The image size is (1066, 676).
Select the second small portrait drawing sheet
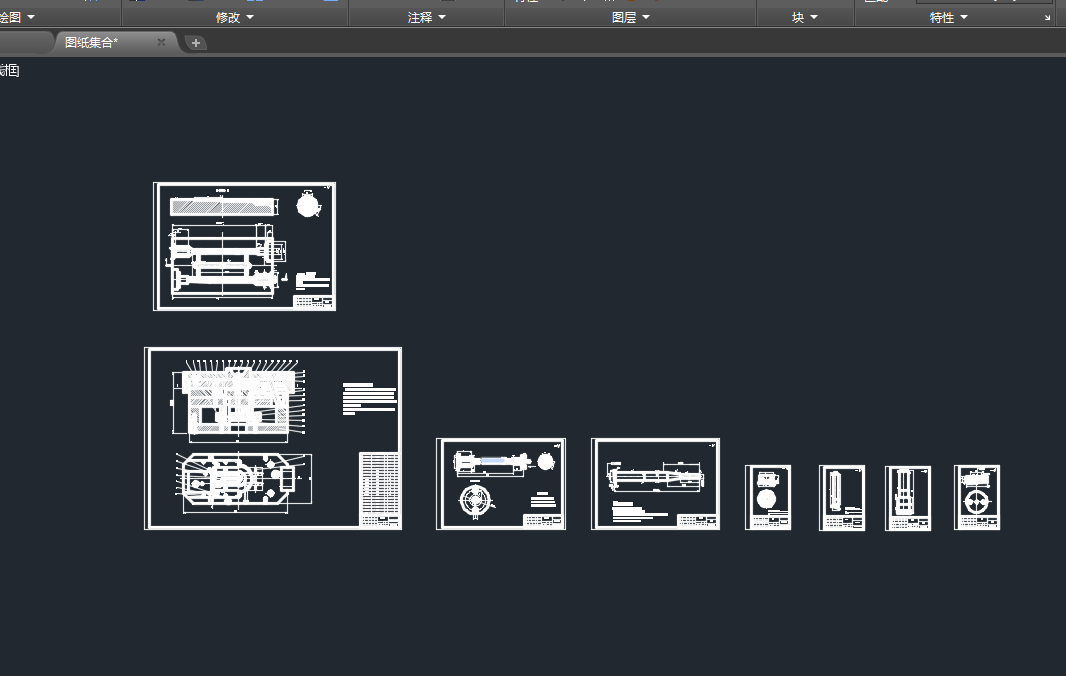point(842,498)
